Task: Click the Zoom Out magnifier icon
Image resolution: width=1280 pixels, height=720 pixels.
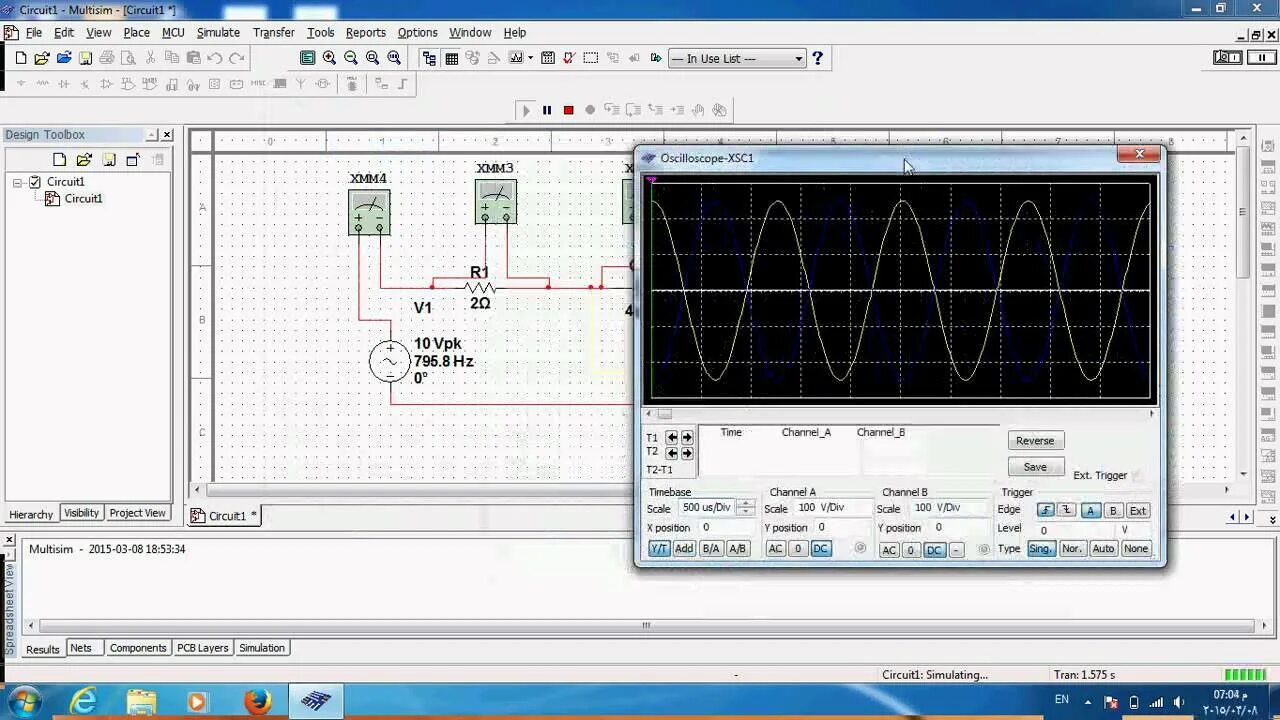Action: point(351,58)
